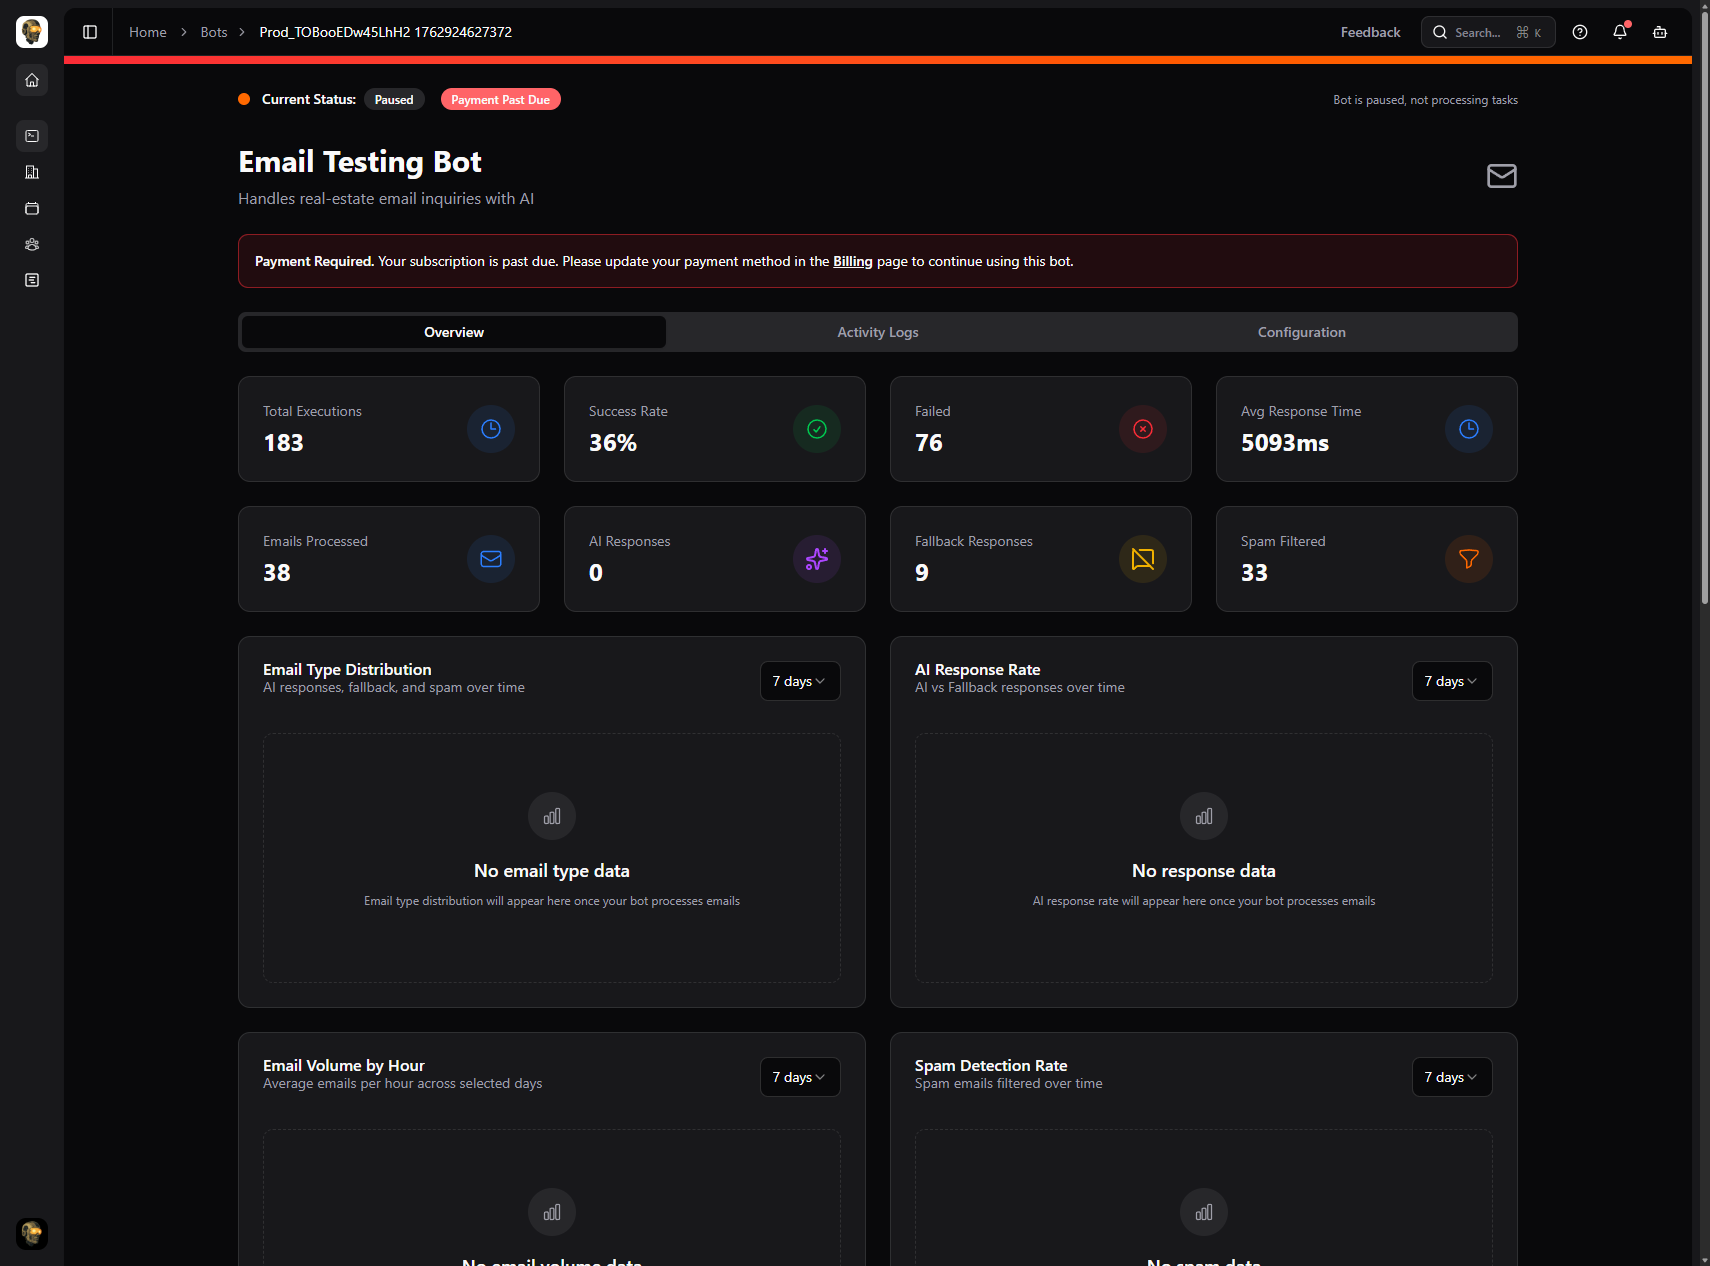Viewport: 1710px width, 1266px height.
Task: Click the Failed count 76
Action: point(929,443)
